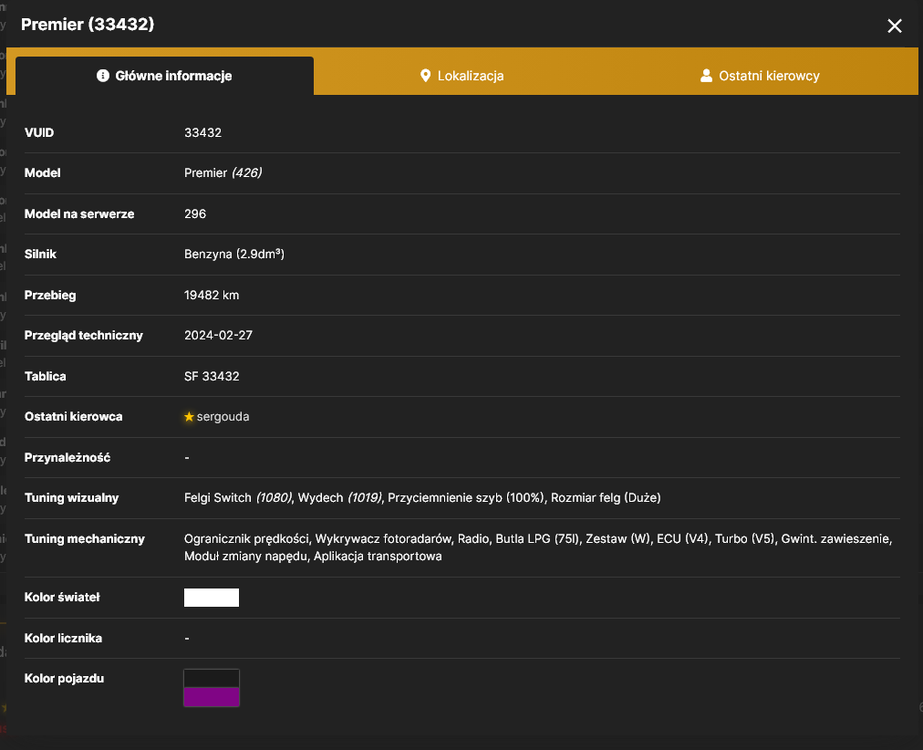
Task: Open the sergouda driver link
Action: pyautogui.click(x=223, y=417)
